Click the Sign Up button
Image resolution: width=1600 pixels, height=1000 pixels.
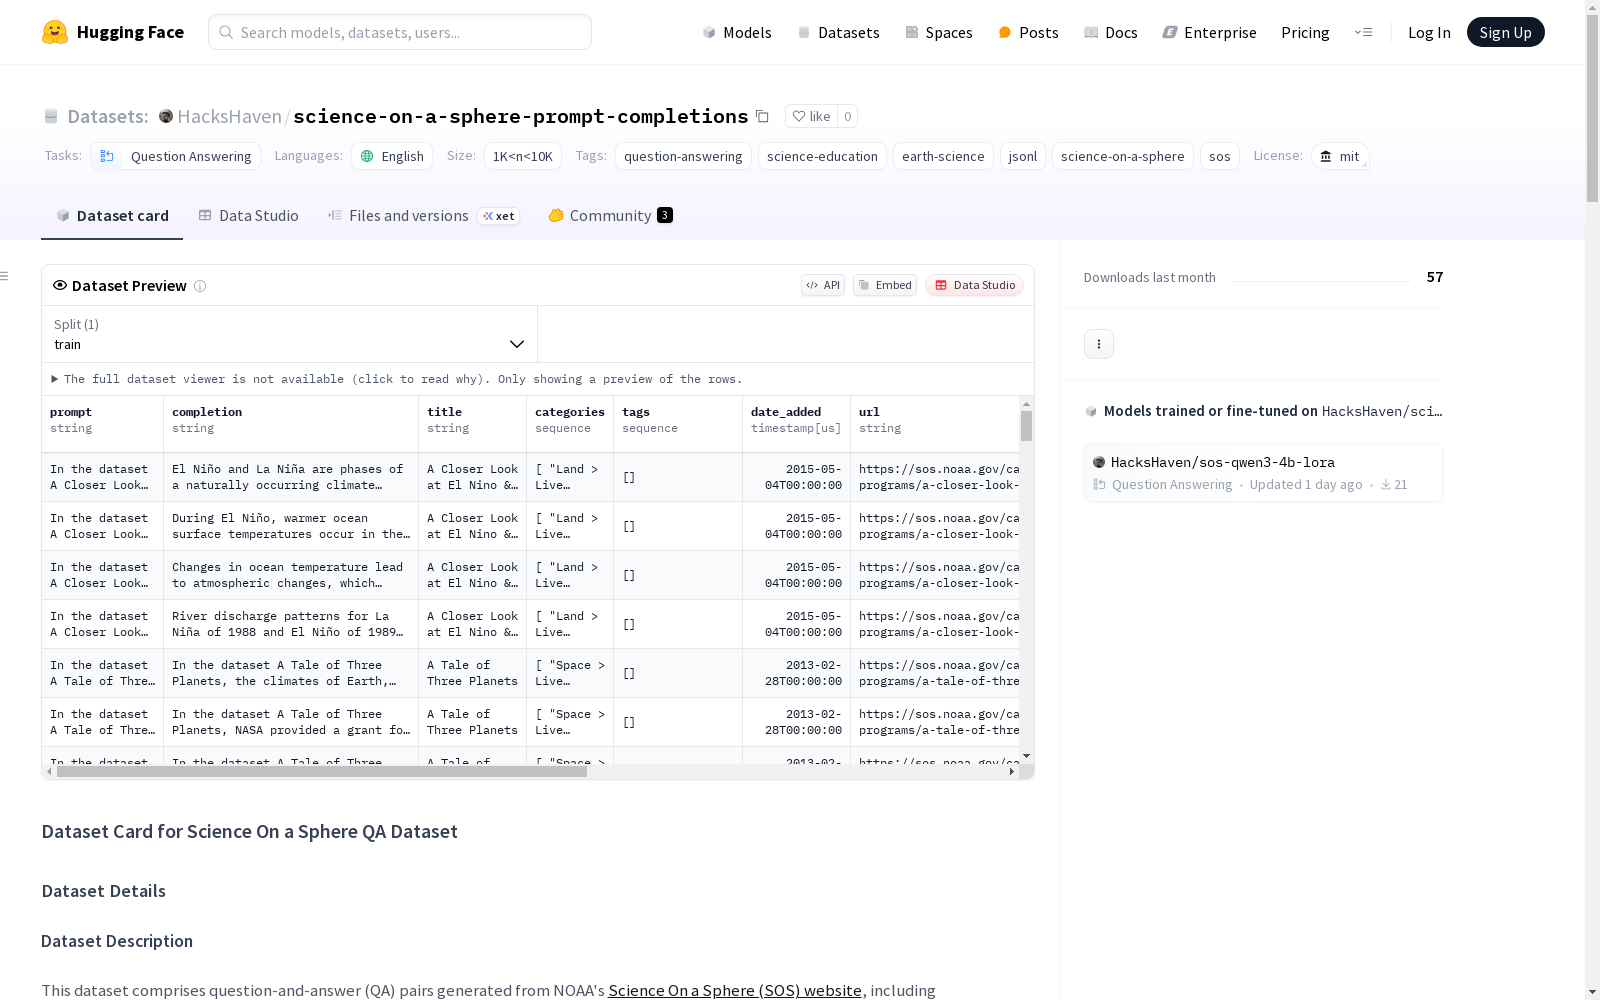[x=1505, y=32]
